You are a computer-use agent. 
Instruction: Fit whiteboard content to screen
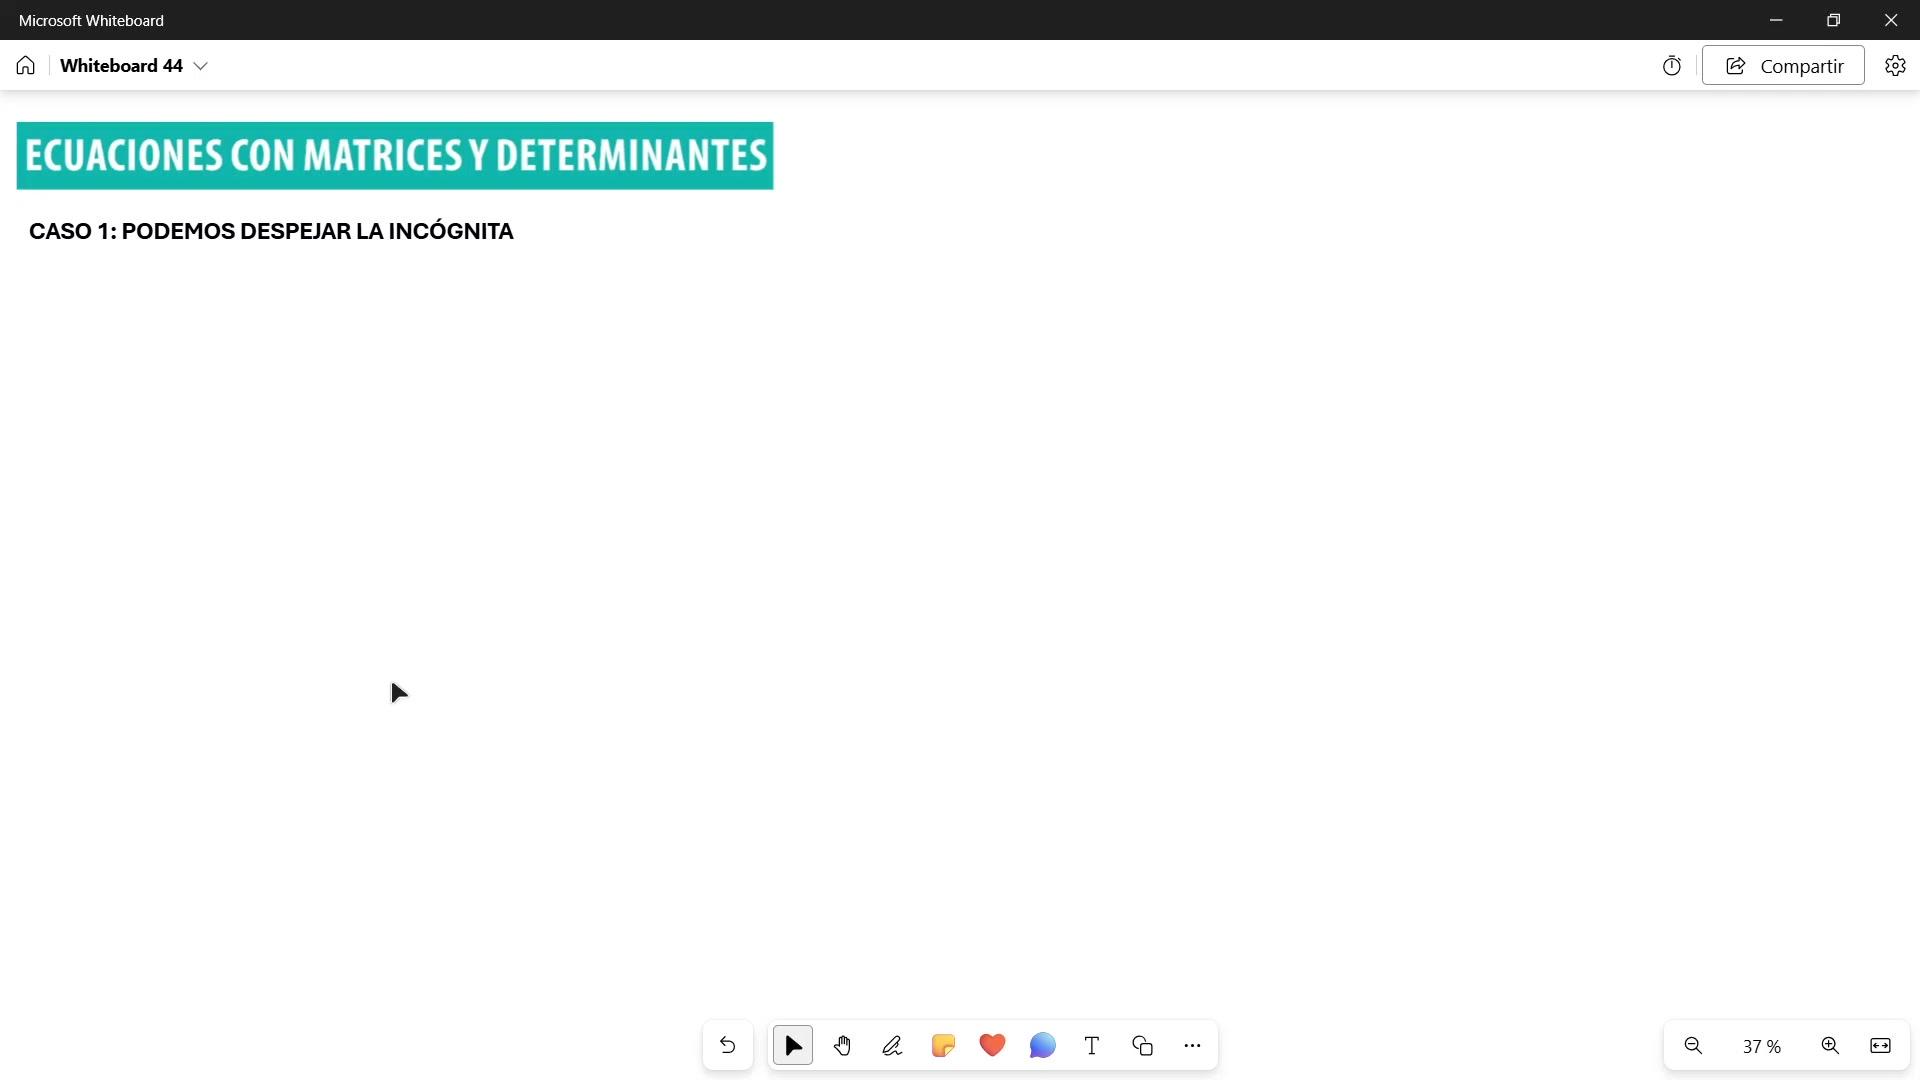click(x=1880, y=1046)
